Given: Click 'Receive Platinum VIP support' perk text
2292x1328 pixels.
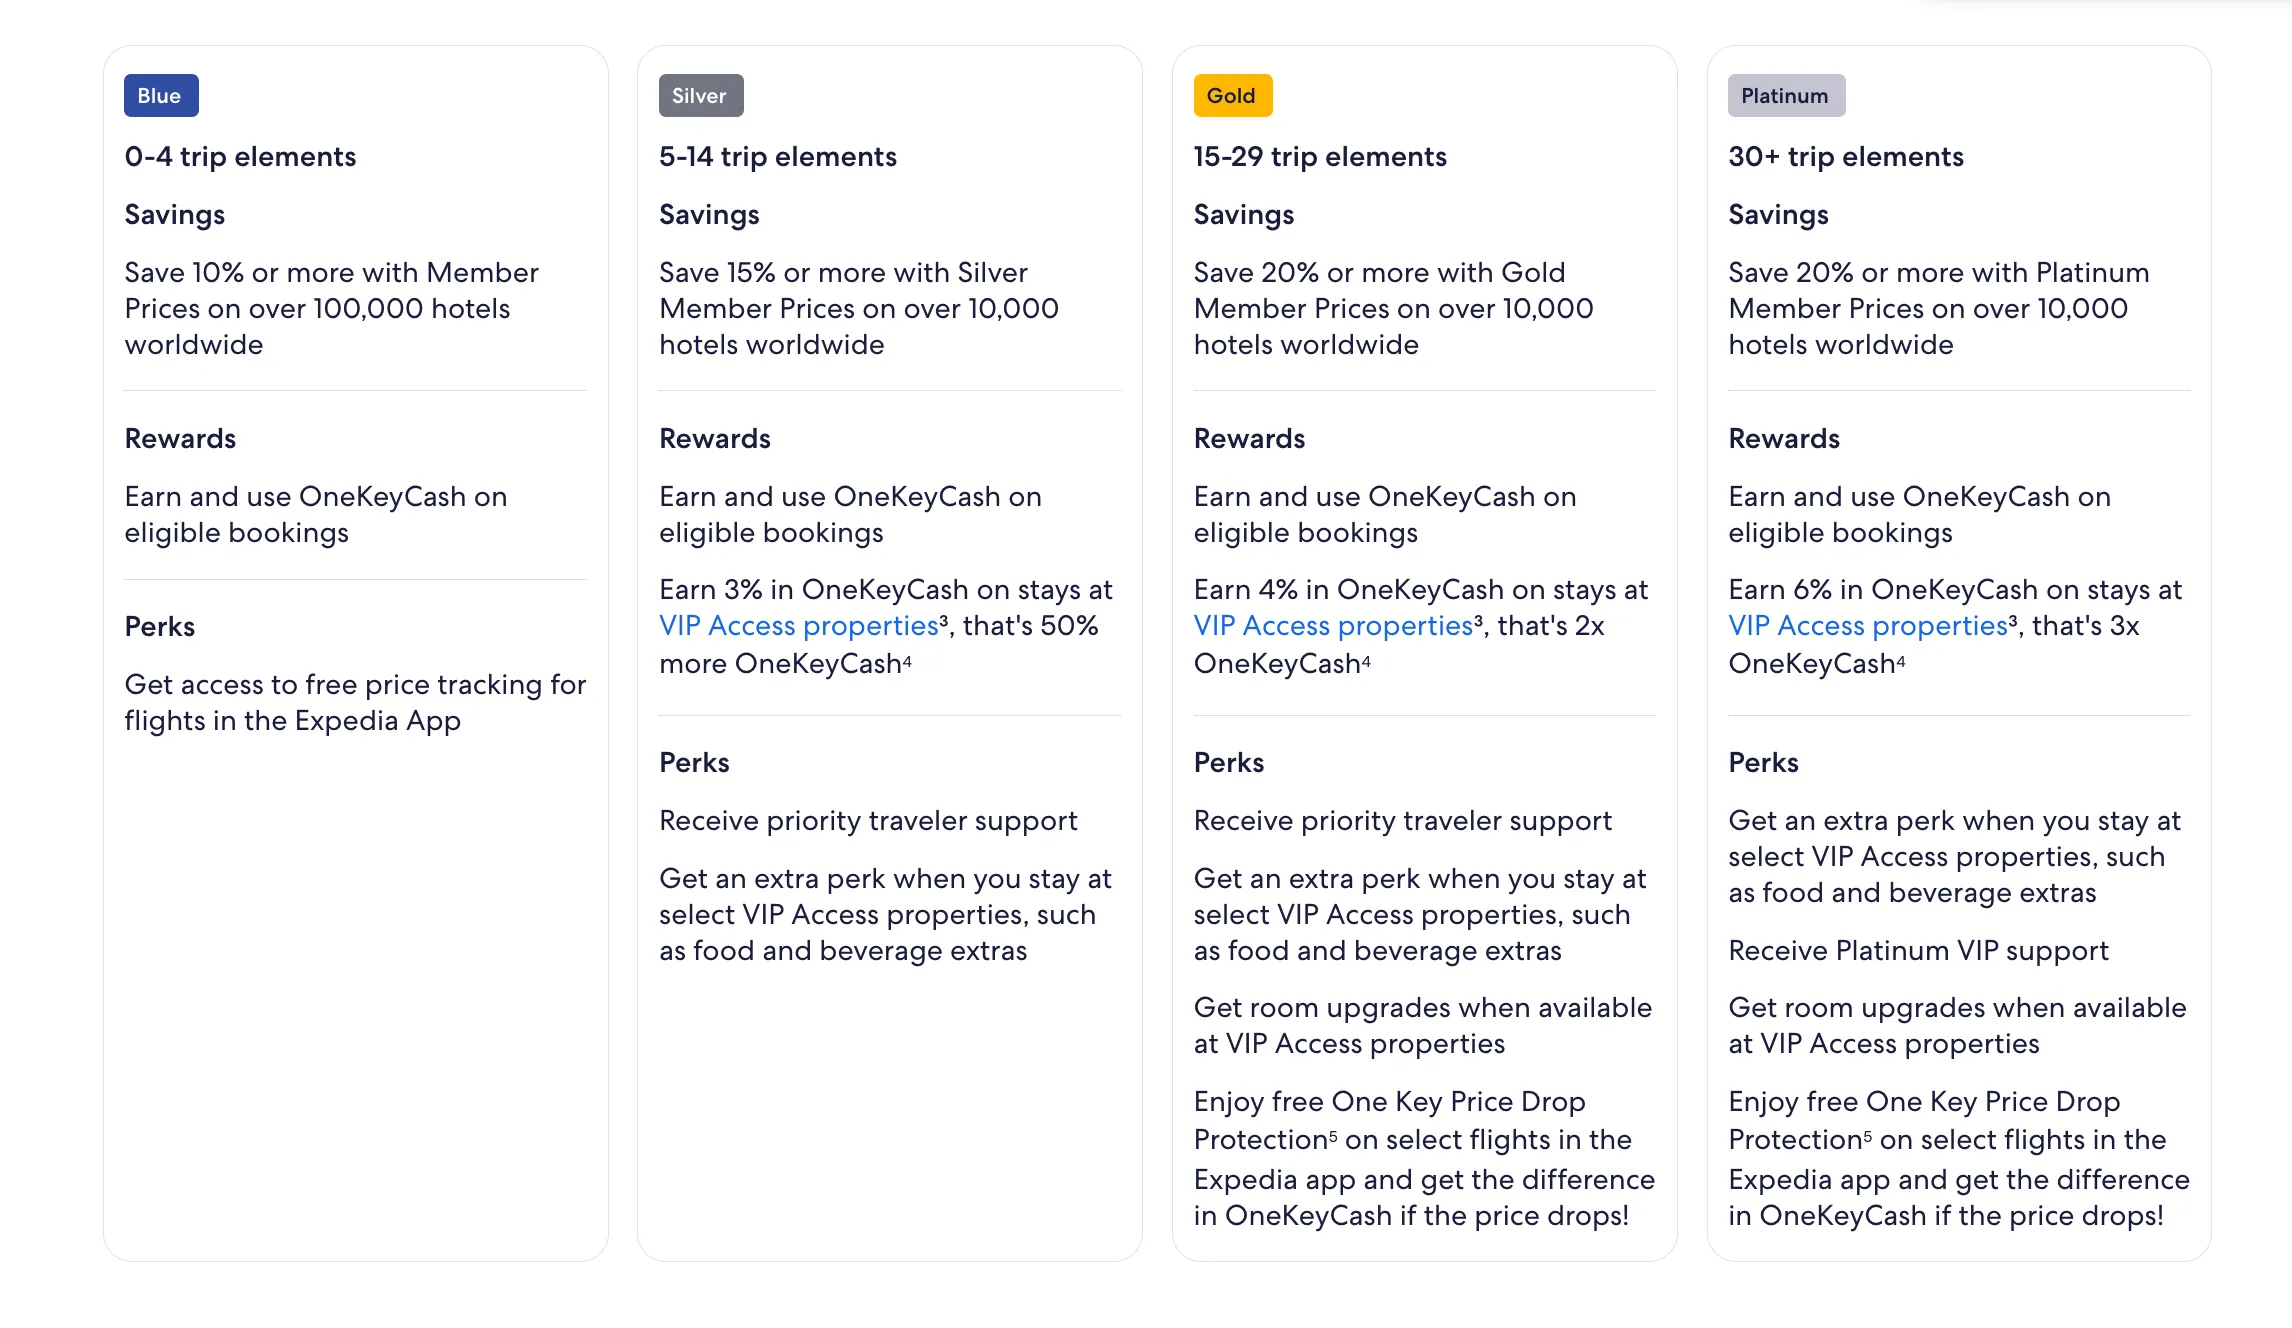Looking at the screenshot, I should [x=1918, y=950].
